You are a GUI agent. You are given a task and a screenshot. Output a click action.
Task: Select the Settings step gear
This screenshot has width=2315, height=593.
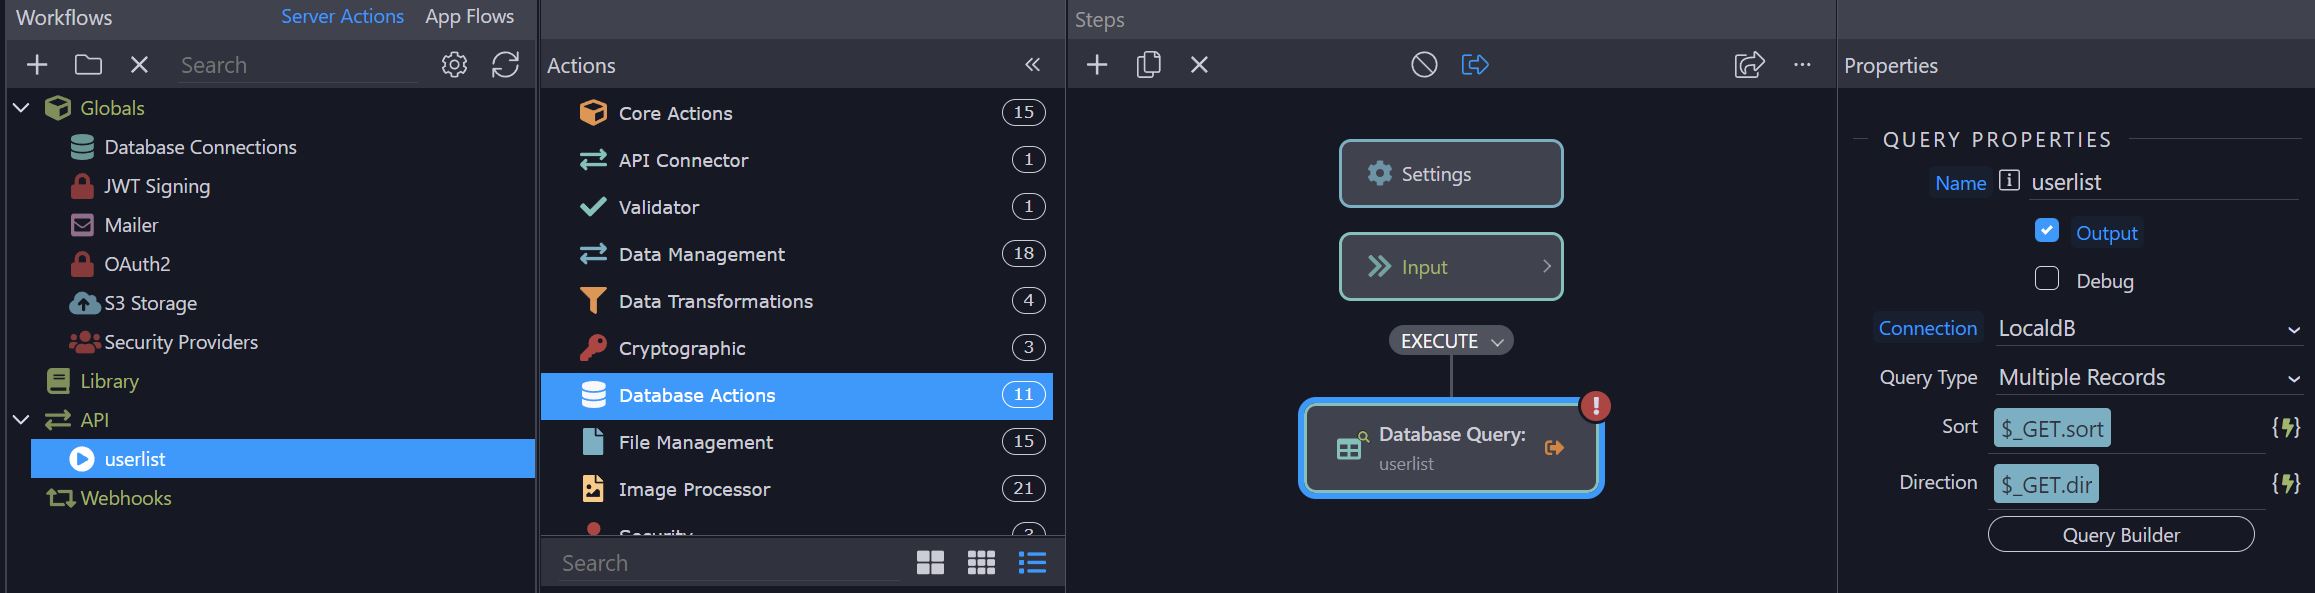[x=1380, y=174]
